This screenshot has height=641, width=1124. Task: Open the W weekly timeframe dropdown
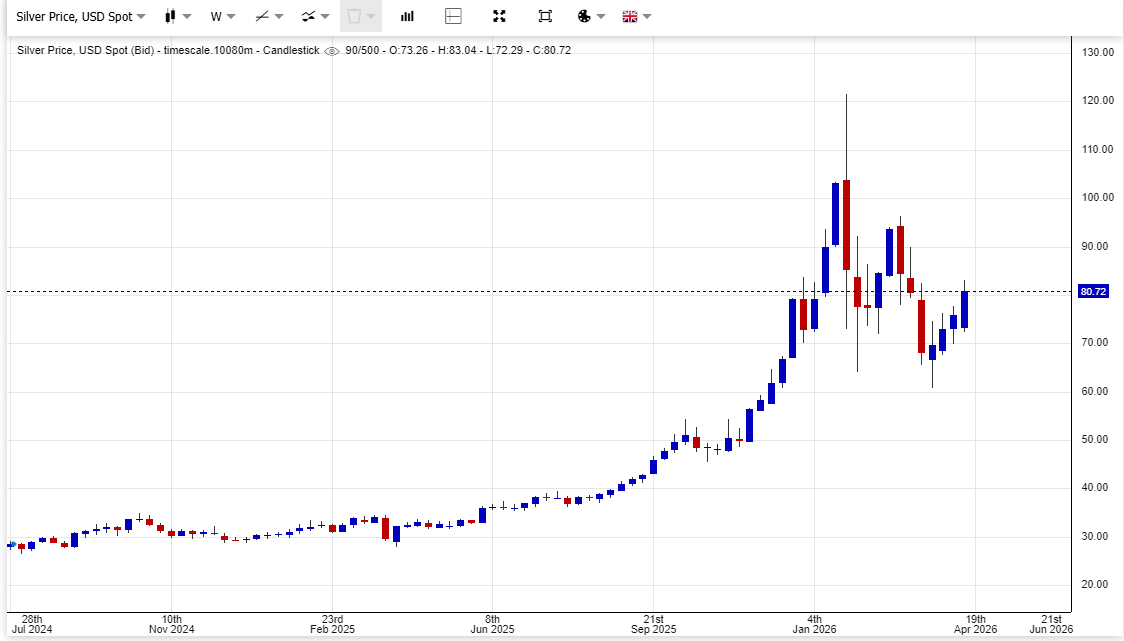click(222, 16)
